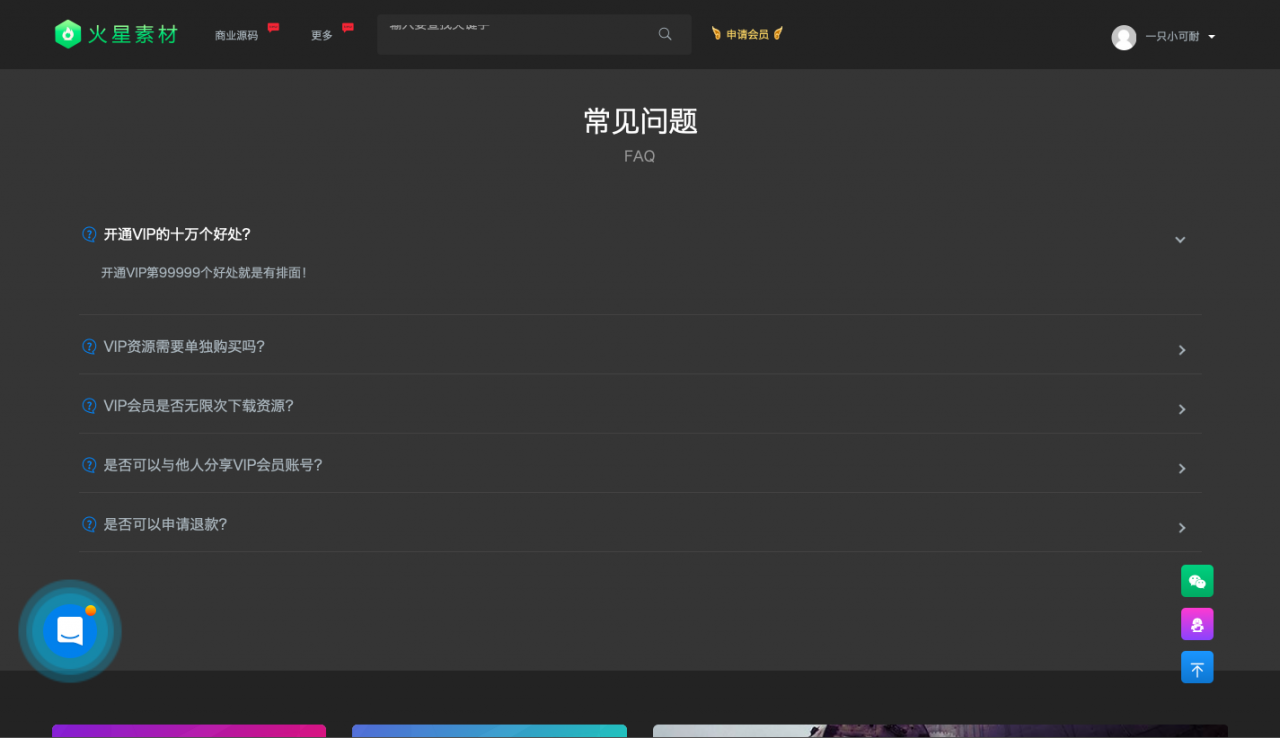Click the question mark icon beside VIP资源需要单独购买吗
Screen dimensions: 1280x738
pos(88,346)
